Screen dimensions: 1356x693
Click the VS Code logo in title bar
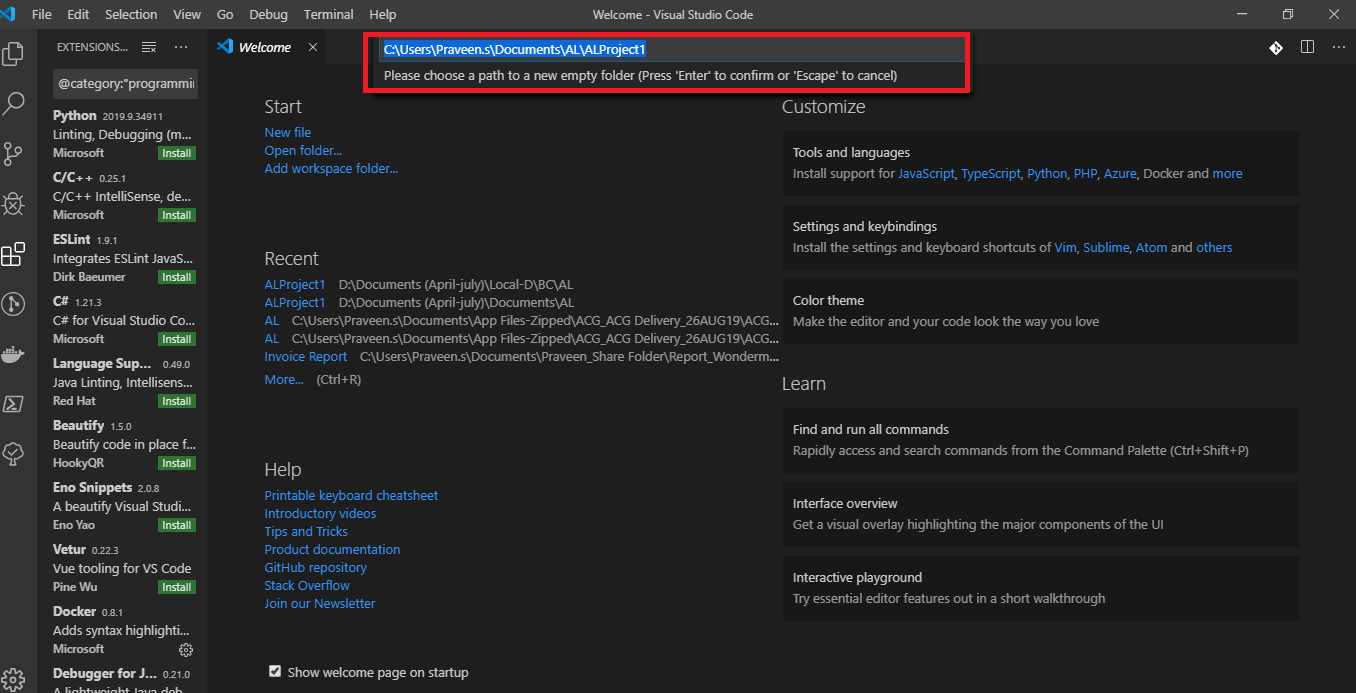[x=10, y=14]
